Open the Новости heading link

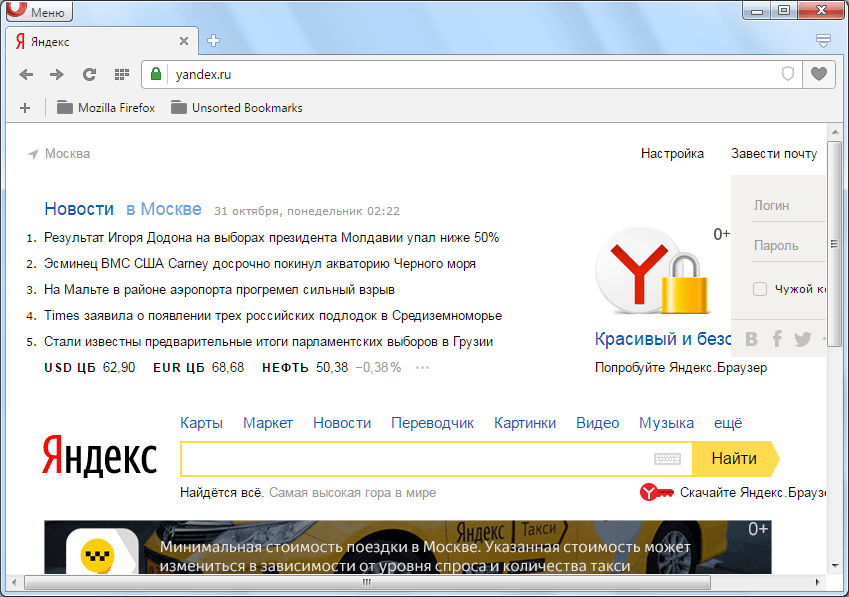[79, 209]
